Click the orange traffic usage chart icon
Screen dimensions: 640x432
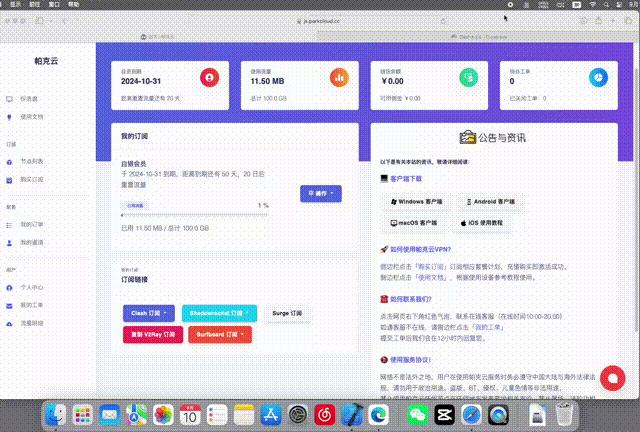click(x=339, y=77)
